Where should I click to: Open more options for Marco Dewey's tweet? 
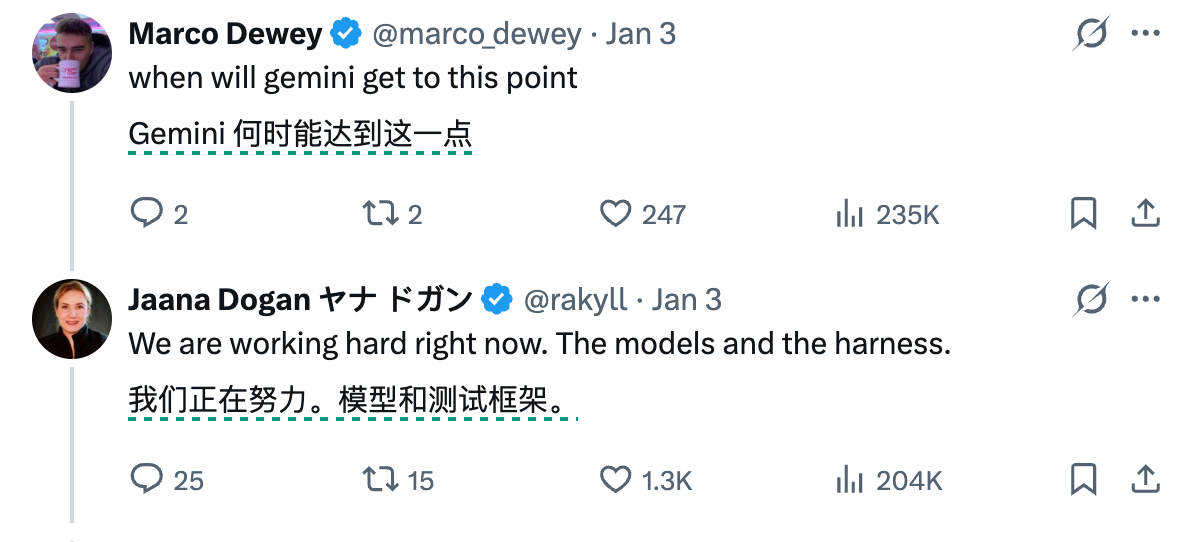pos(1144,35)
